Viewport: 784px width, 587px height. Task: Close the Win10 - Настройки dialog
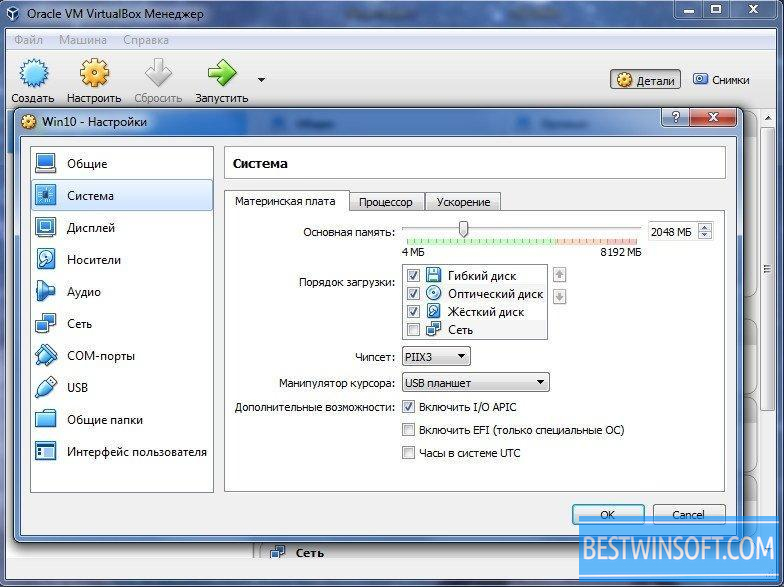[713, 118]
